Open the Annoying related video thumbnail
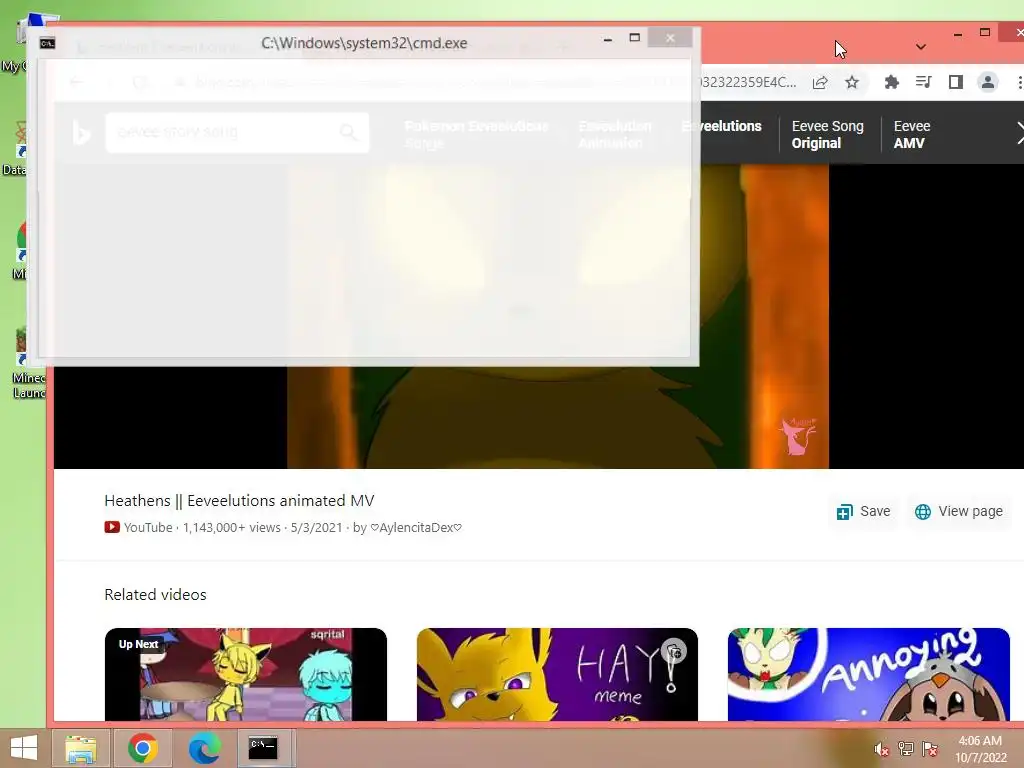1024x768 pixels. coord(869,675)
